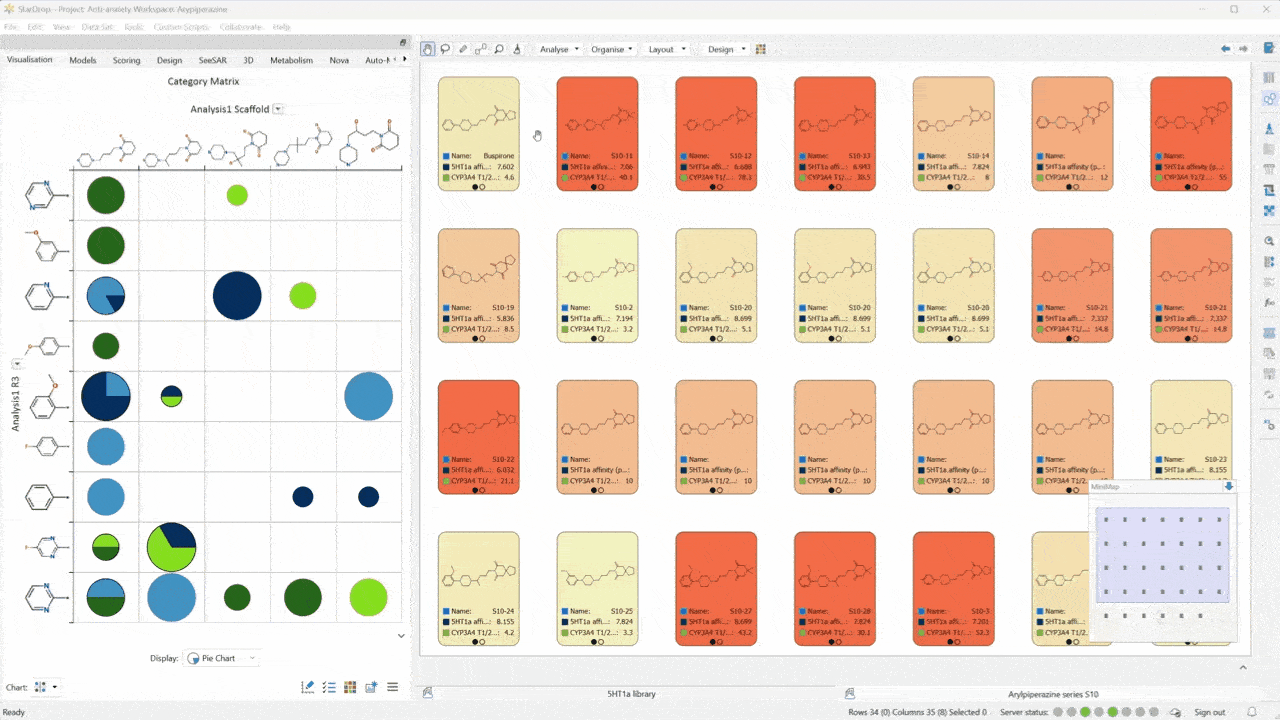Switch to the Scoring tab
1280x720 pixels.
(x=126, y=60)
